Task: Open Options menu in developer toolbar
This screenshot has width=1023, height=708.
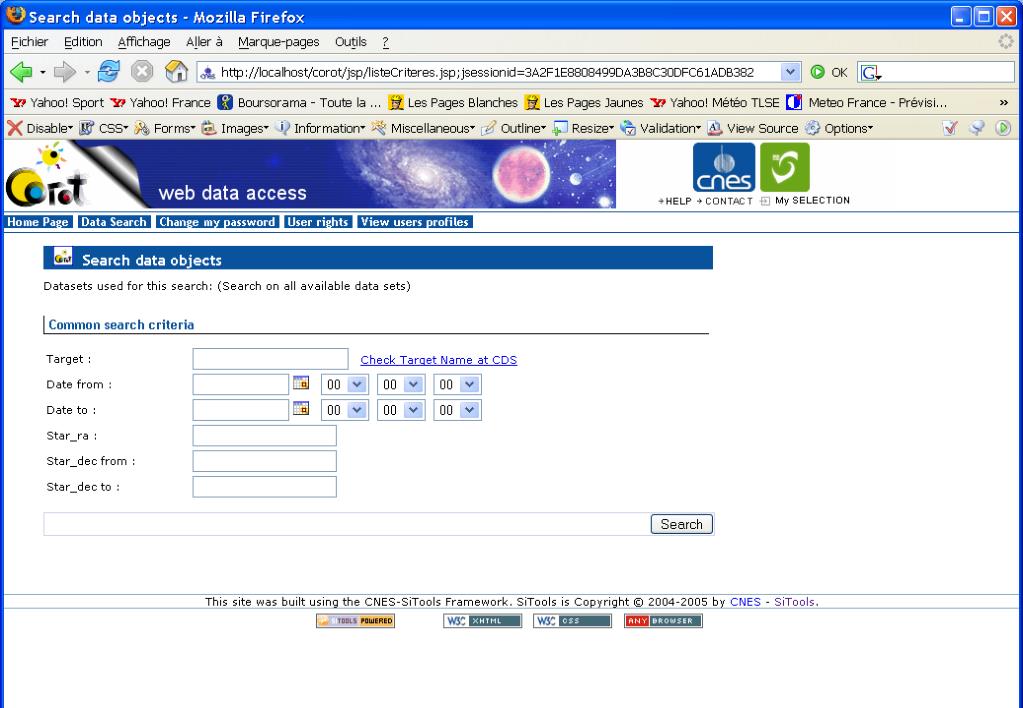Action: point(839,128)
